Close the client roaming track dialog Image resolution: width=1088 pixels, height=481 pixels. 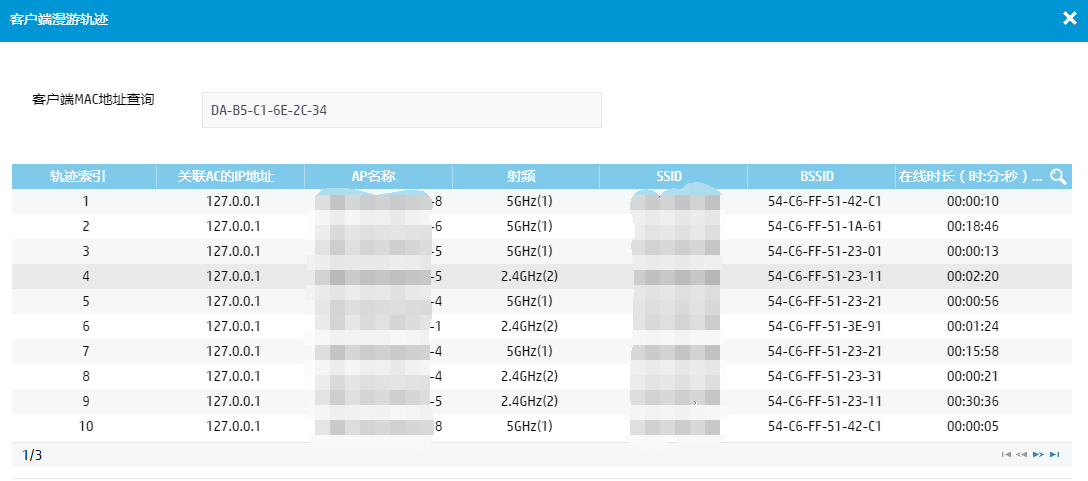pos(1069,19)
